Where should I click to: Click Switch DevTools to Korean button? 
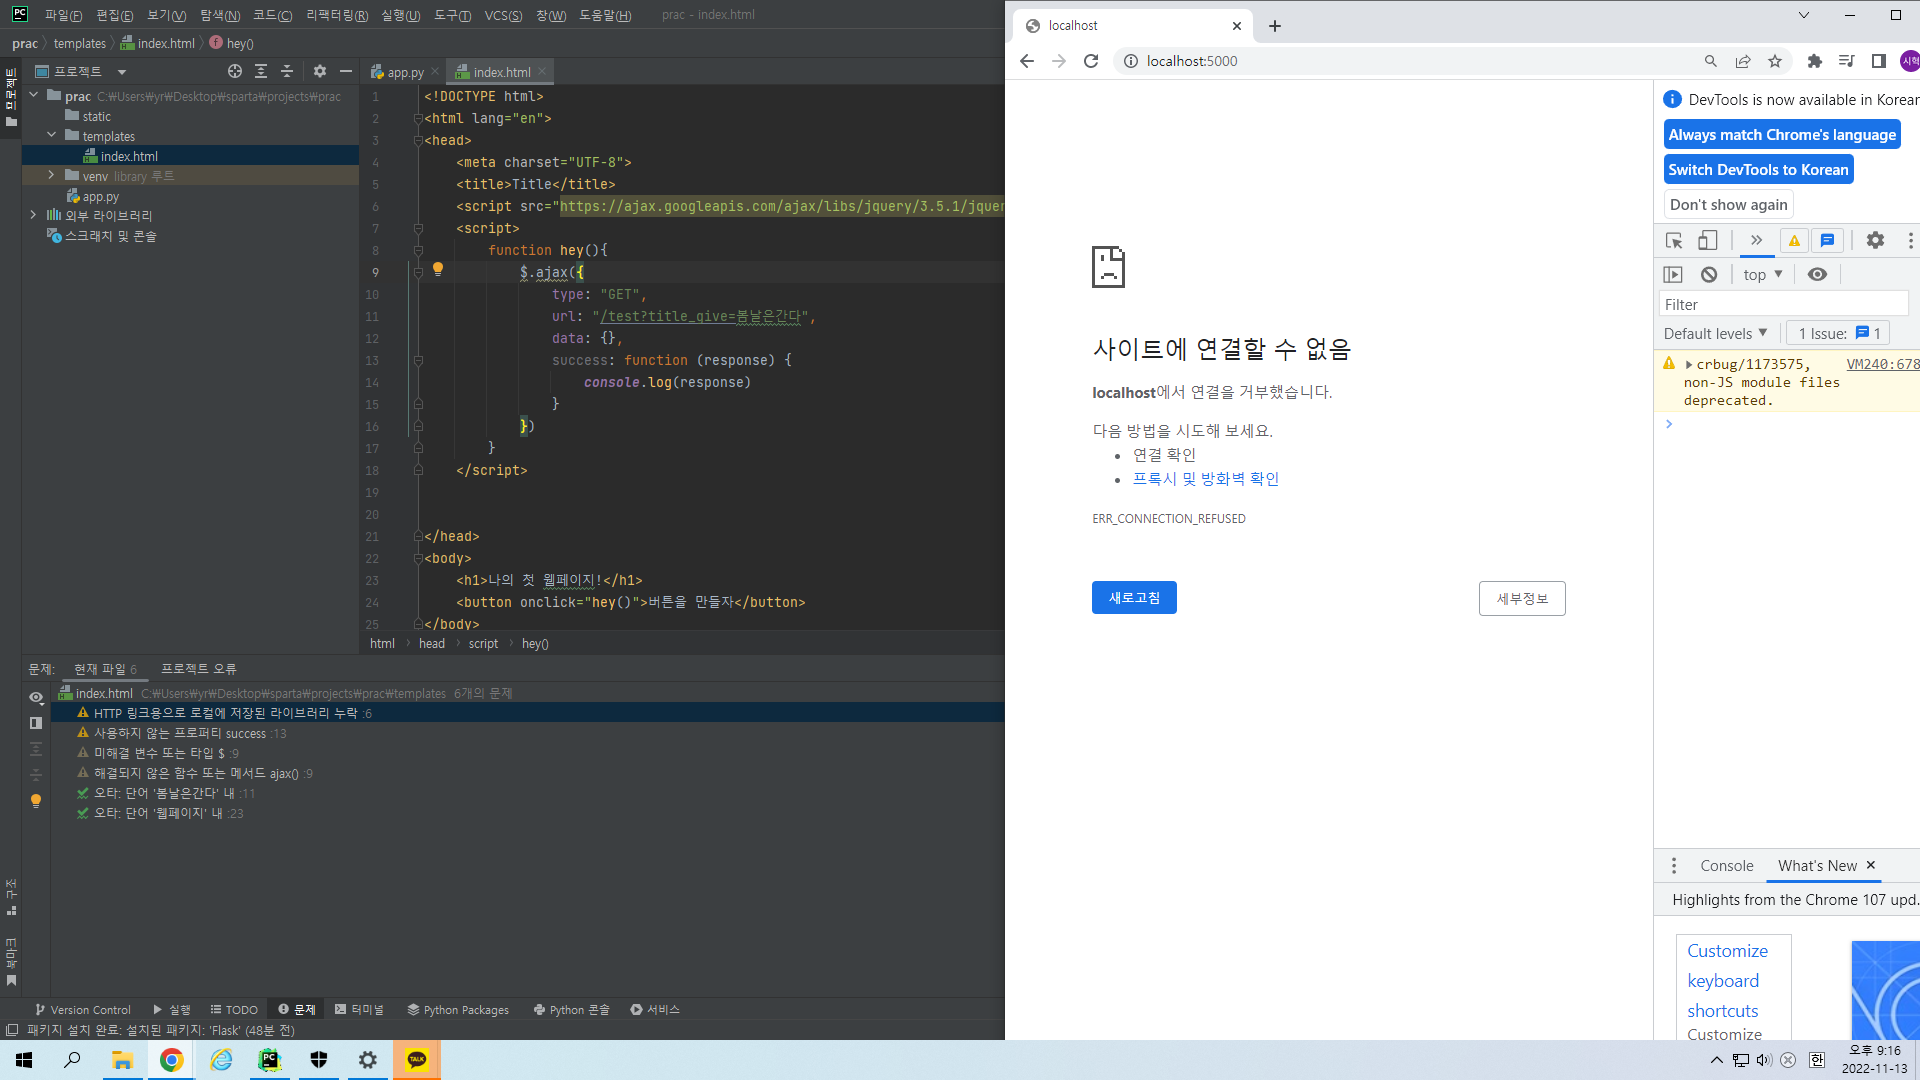point(1758,170)
